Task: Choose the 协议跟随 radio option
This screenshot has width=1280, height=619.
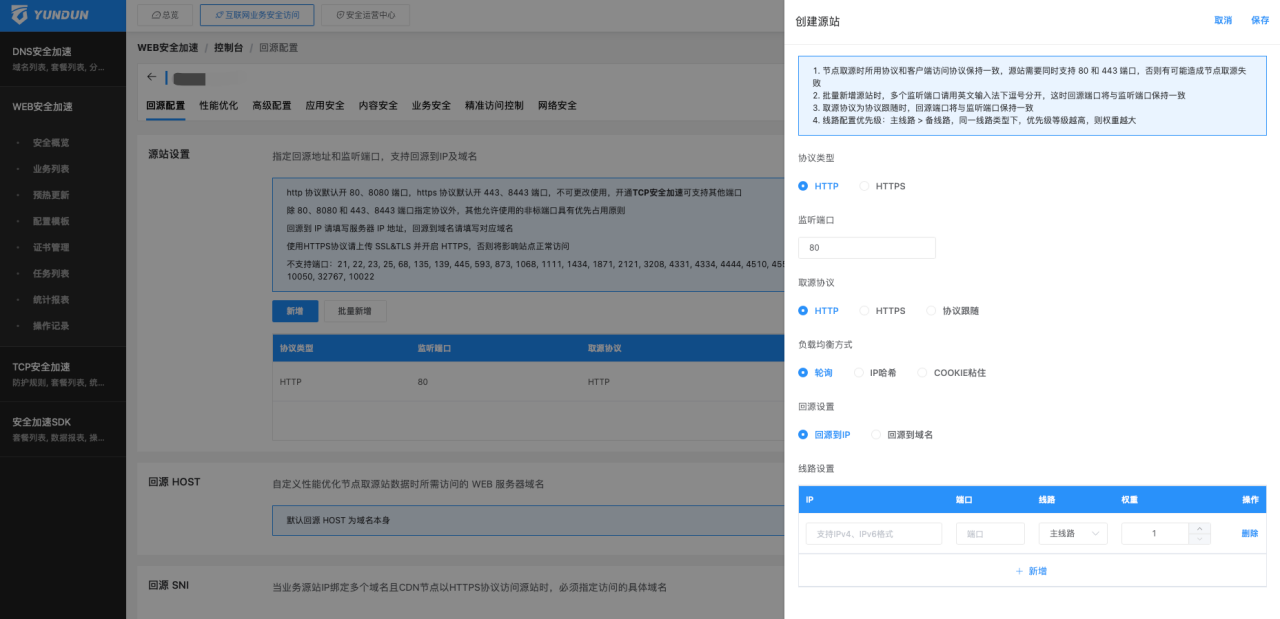Action: (953, 311)
